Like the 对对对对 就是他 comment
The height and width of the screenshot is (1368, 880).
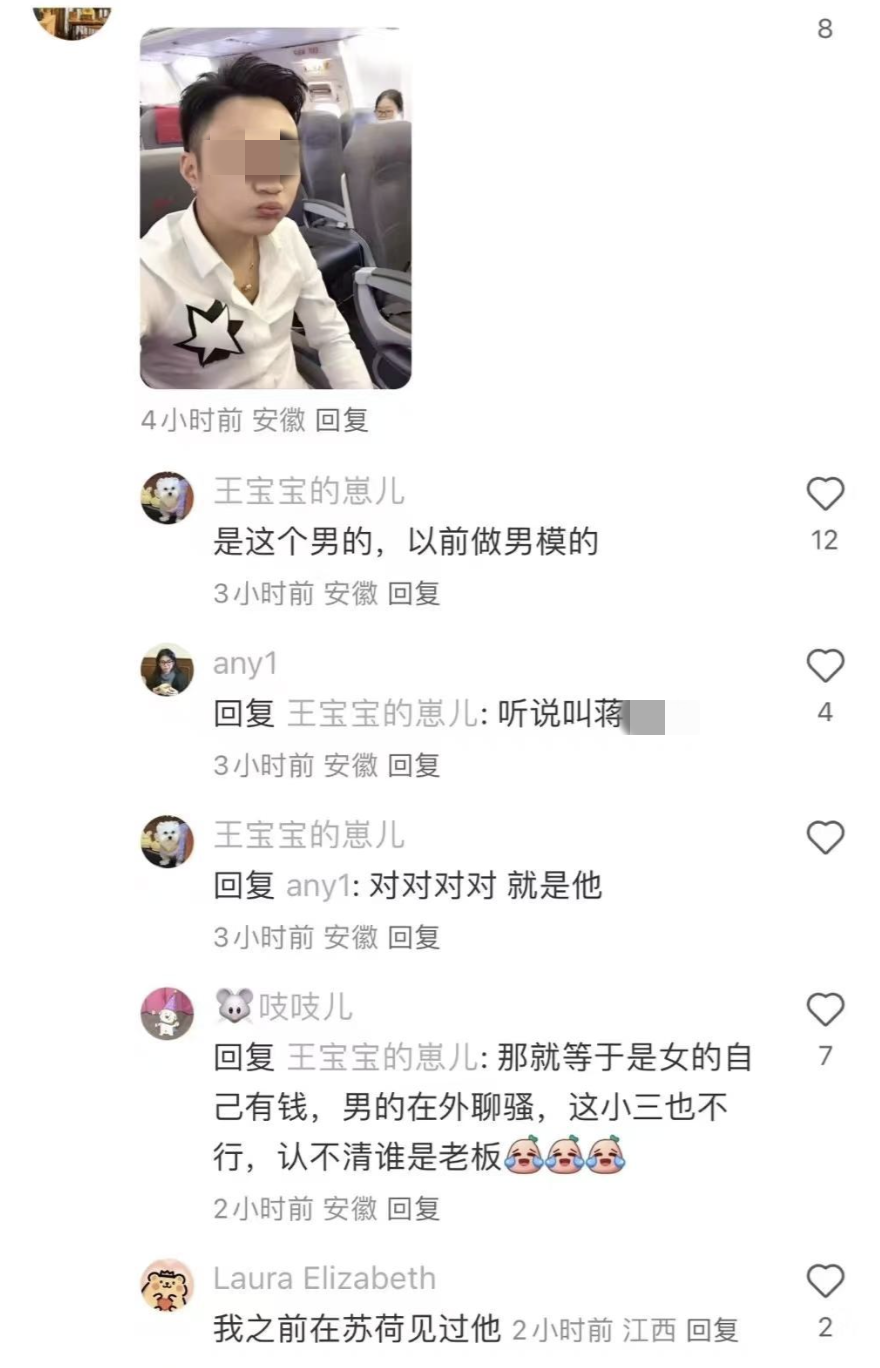point(825,838)
